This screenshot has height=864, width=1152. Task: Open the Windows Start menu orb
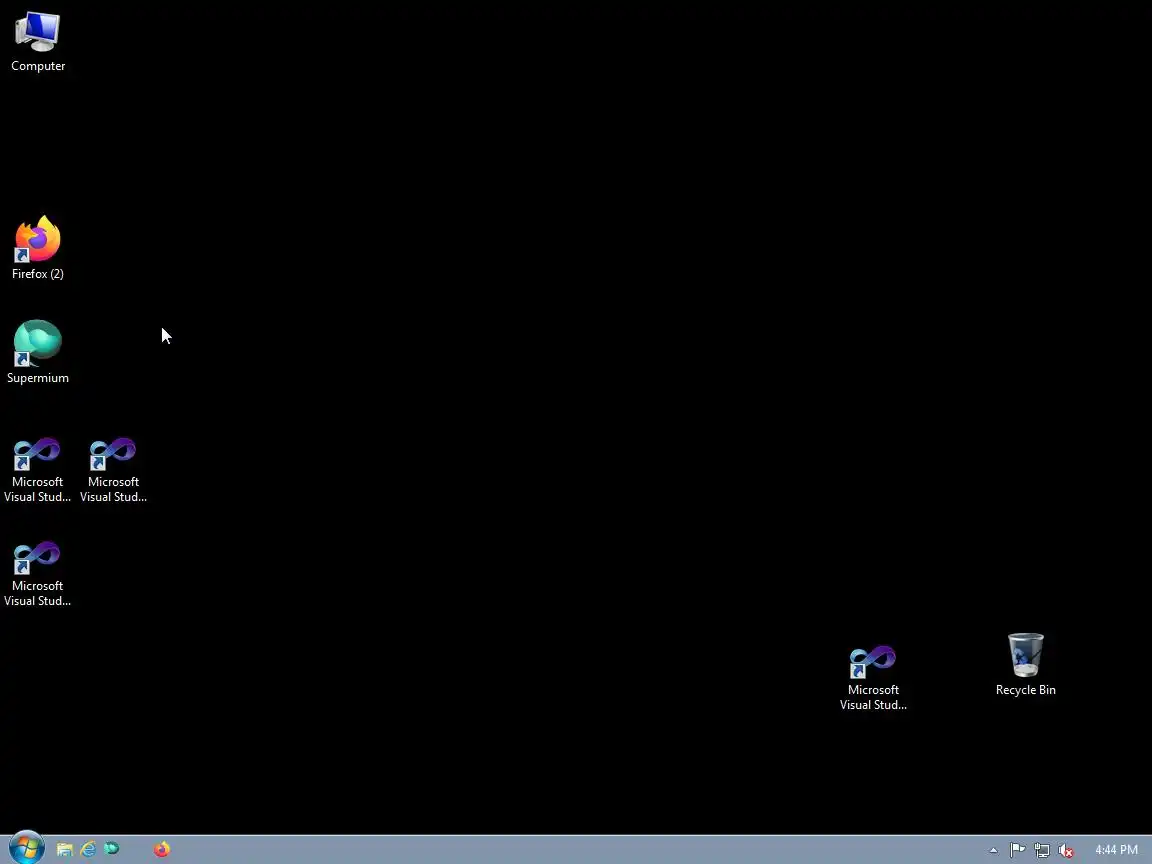pyautogui.click(x=26, y=849)
